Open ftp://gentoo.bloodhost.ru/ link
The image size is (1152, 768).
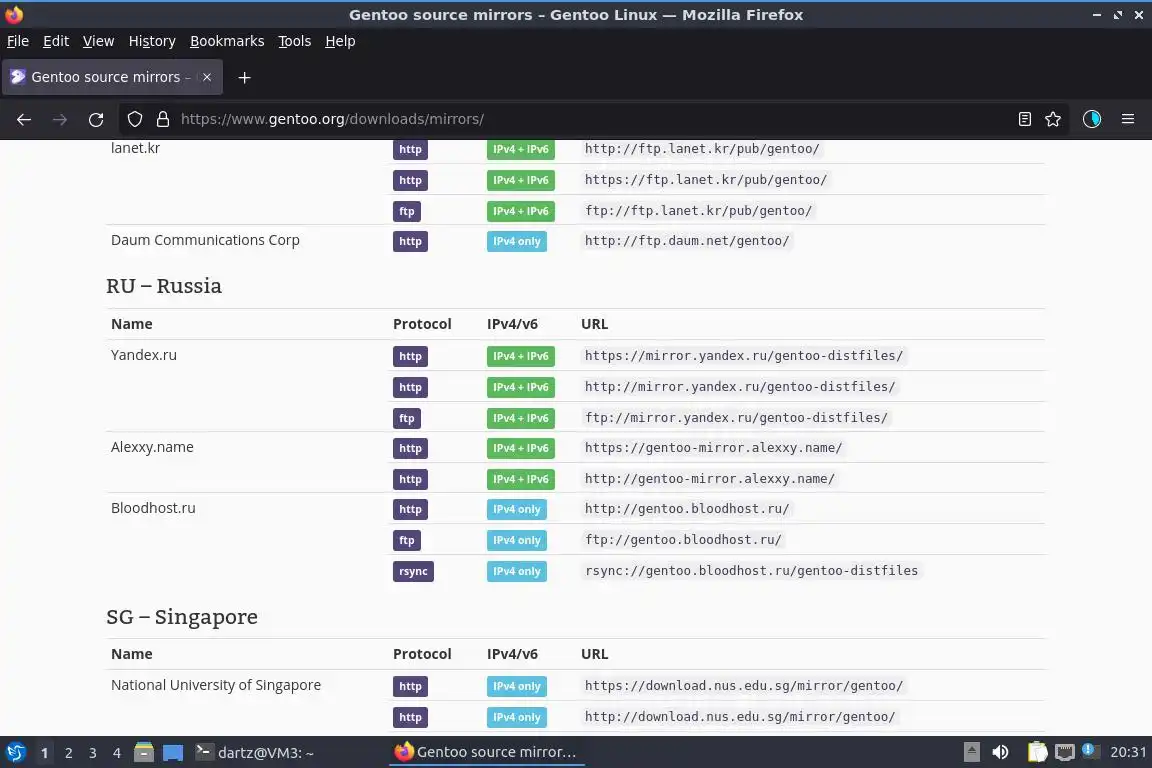[683, 539]
